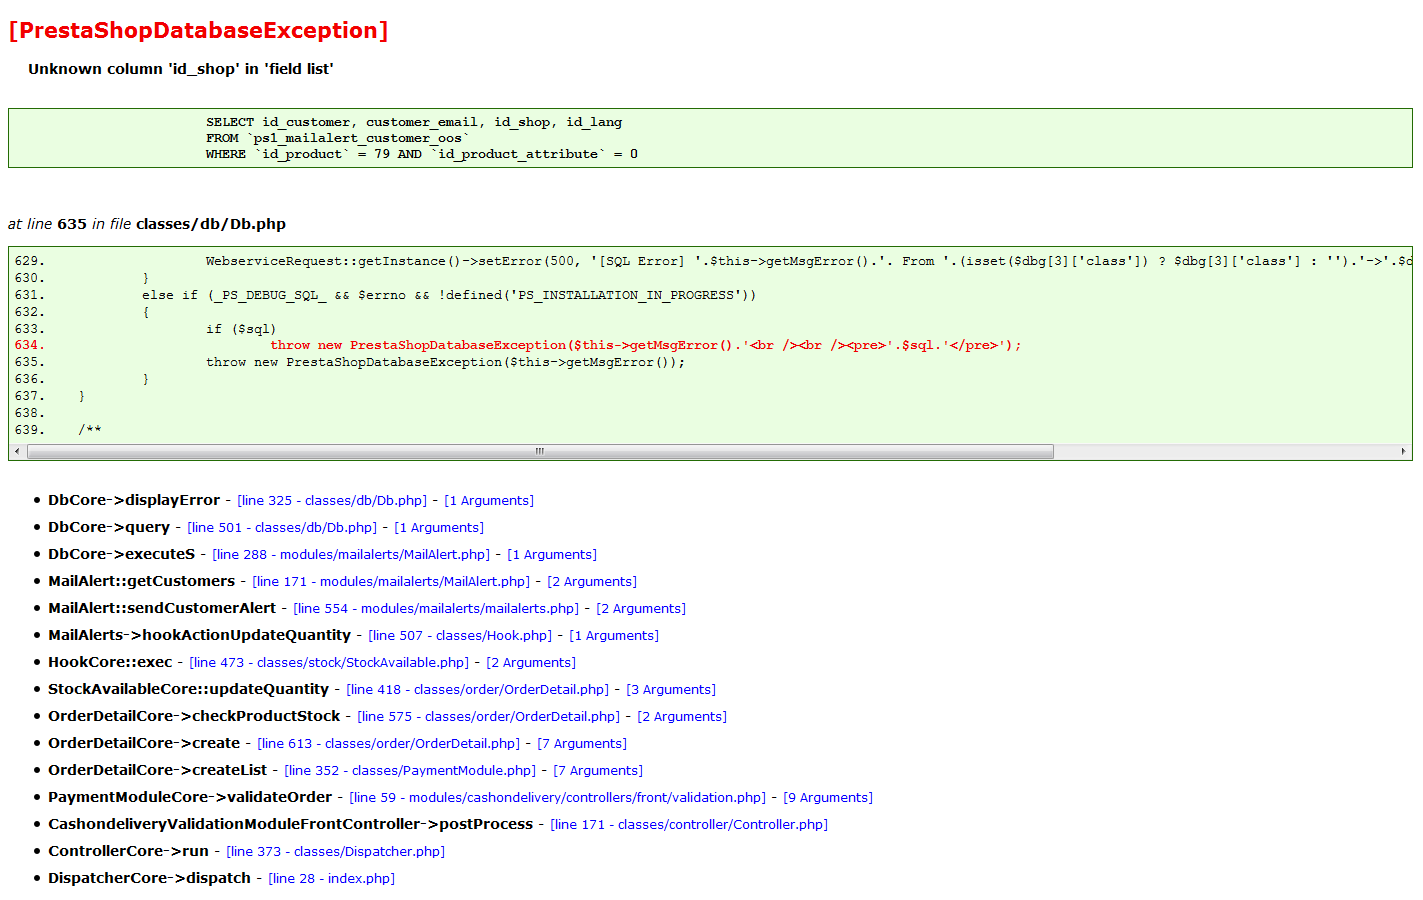Open the DbCore->query line 501 link
The width and height of the screenshot is (1423, 900).
(x=282, y=528)
